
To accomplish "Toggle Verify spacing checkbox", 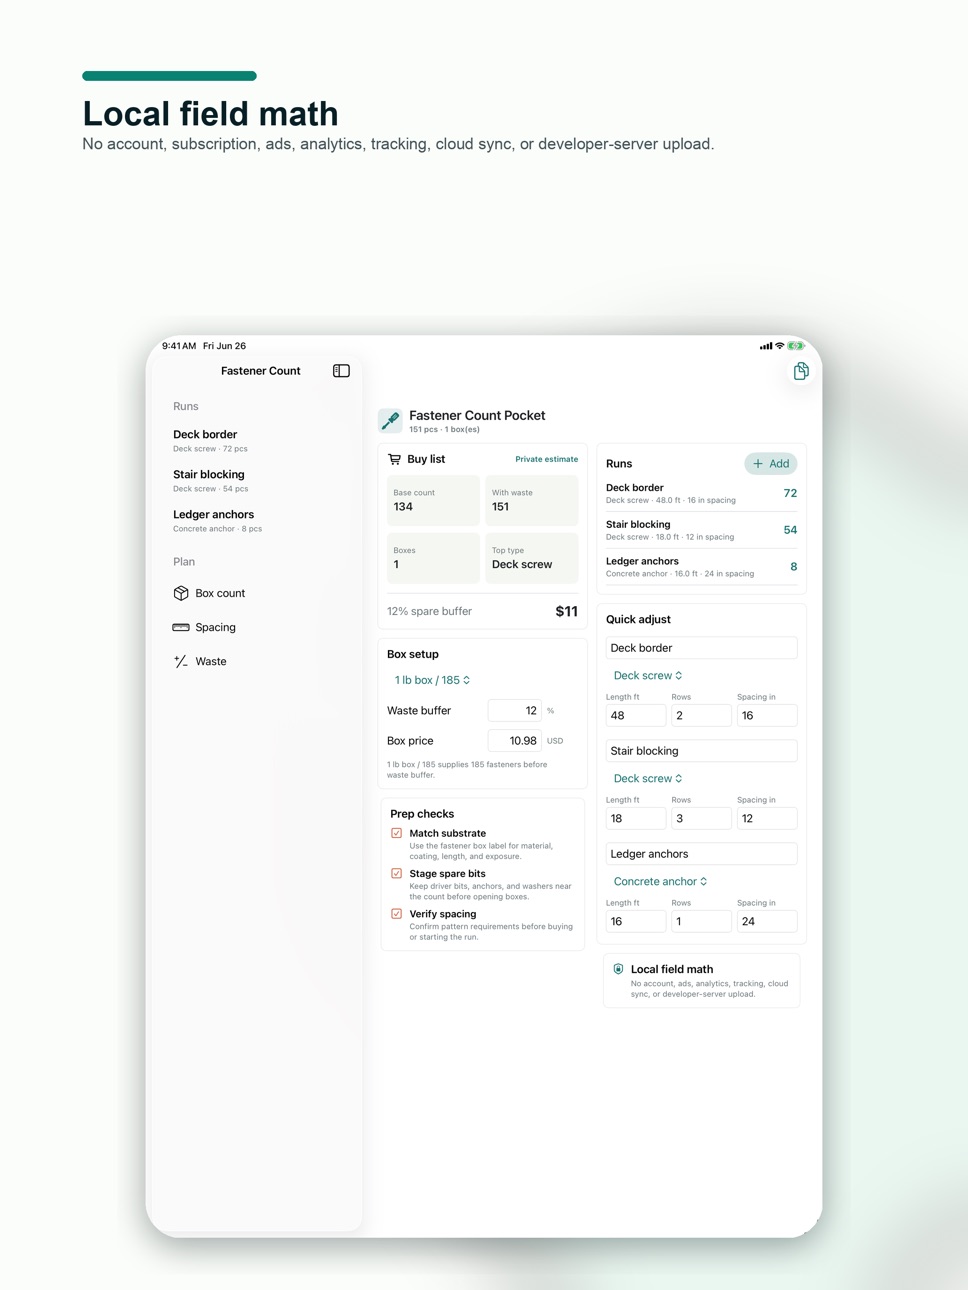I will point(397,914).
